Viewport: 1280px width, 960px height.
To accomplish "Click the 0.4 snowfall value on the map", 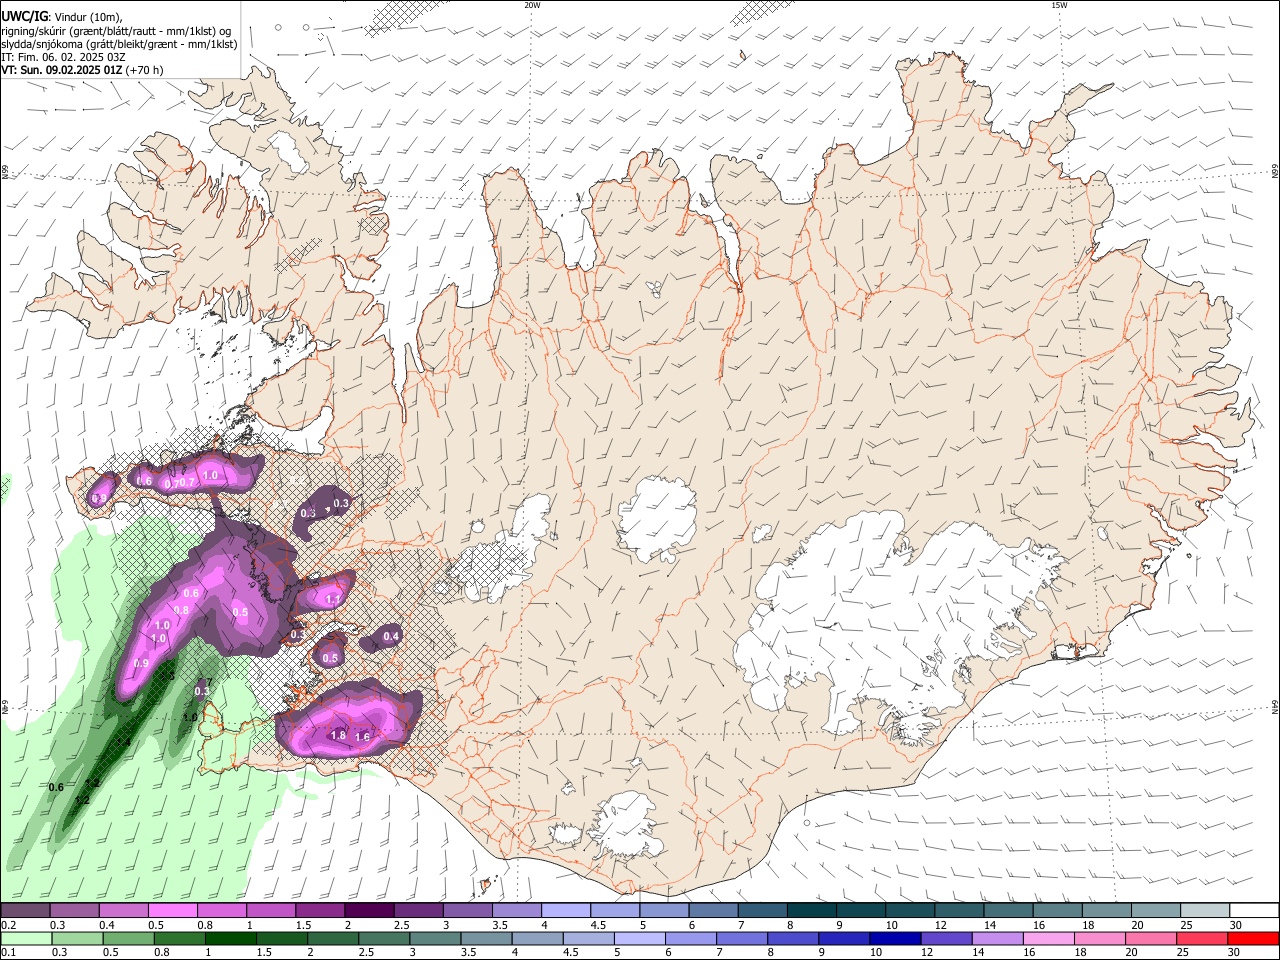I will [x=391, y=636].
